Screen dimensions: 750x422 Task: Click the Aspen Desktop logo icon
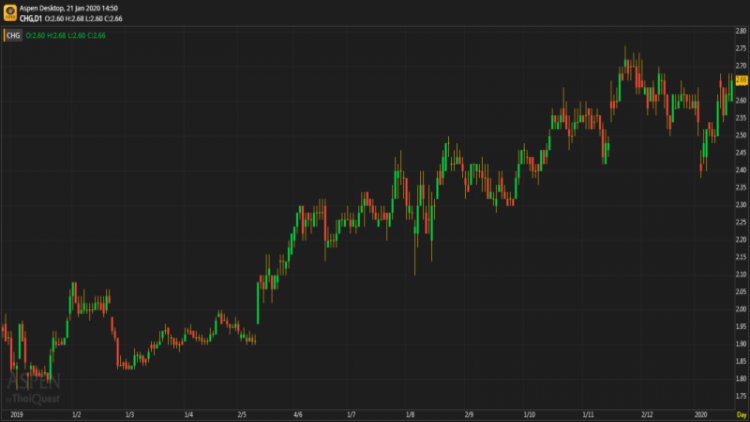tap(9, 11)
